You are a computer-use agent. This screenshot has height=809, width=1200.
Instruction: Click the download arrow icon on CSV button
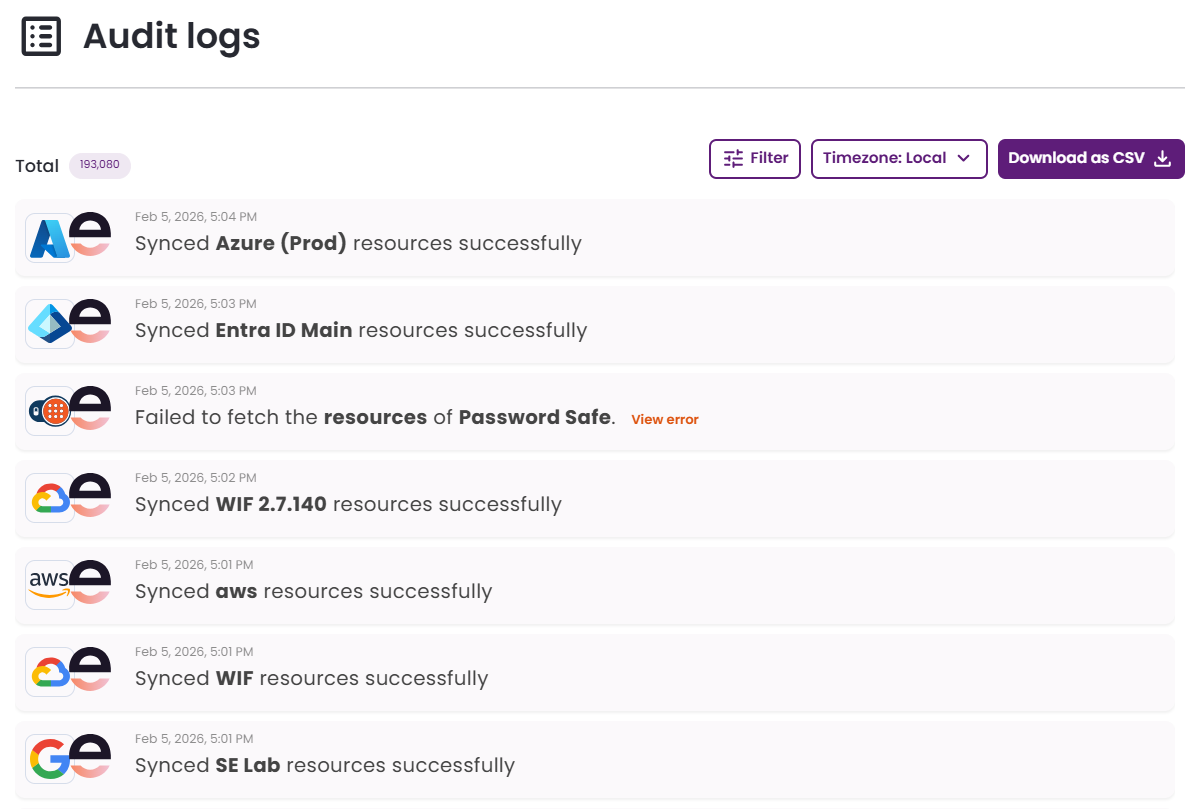pos(1162,158)
